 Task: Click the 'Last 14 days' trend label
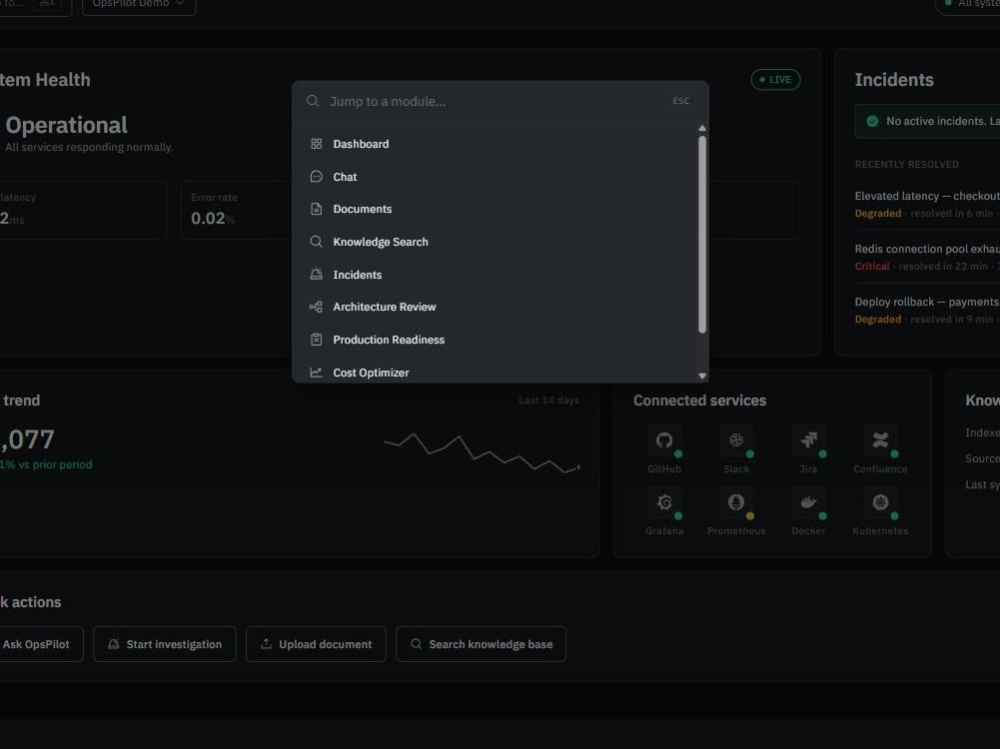tap(548, 401)
